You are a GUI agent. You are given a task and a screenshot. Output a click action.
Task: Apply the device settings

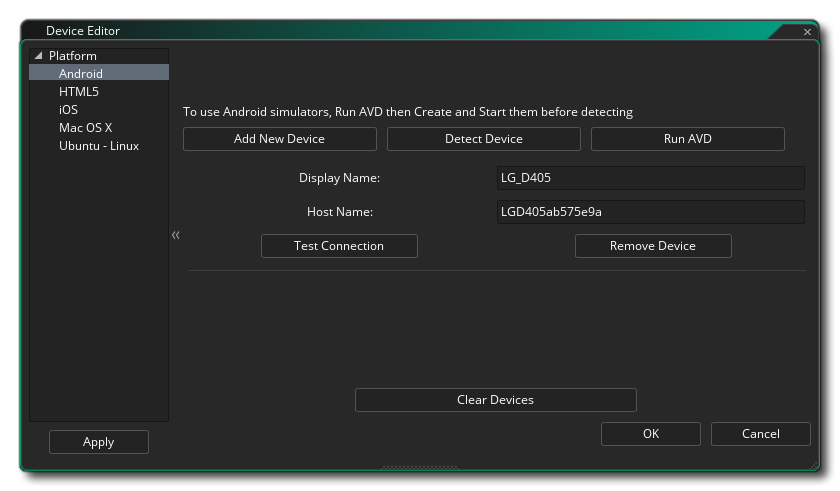tap(99, 442)
